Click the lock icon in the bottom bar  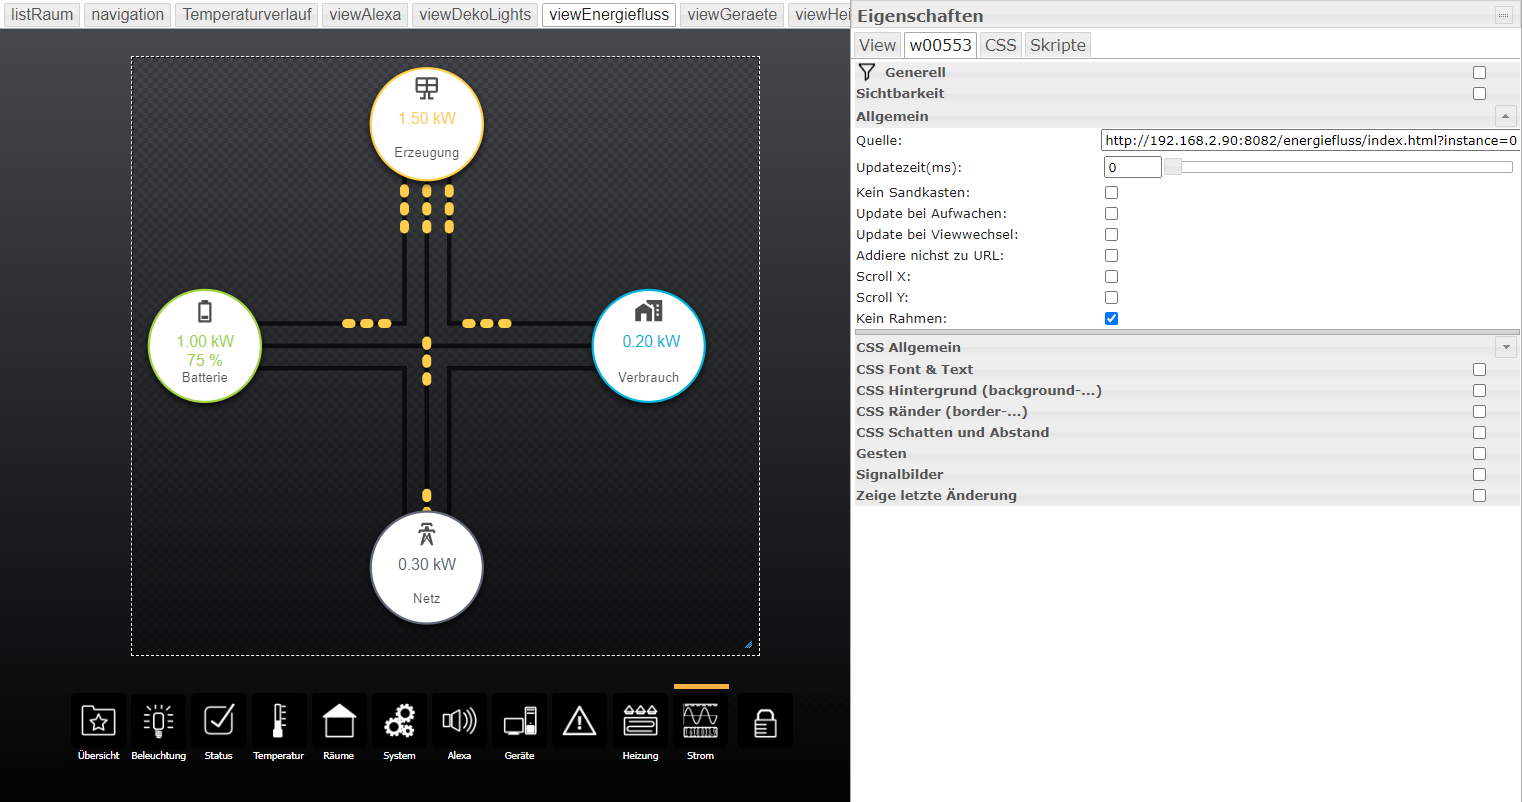pyautogui.click(x=765, y=722)
